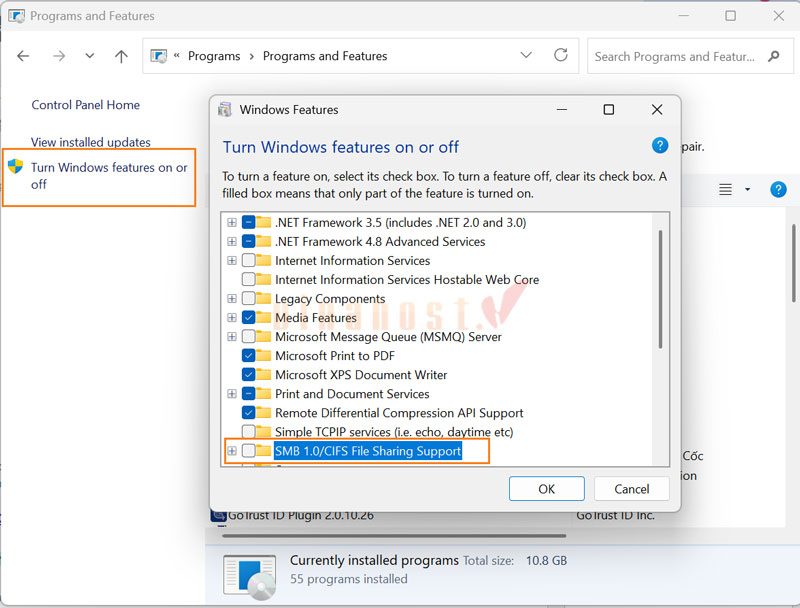The width and height of the screenshot is (800, 608).
Task: Check Simple TCPIP services checkbox
Action: [248, 432]
